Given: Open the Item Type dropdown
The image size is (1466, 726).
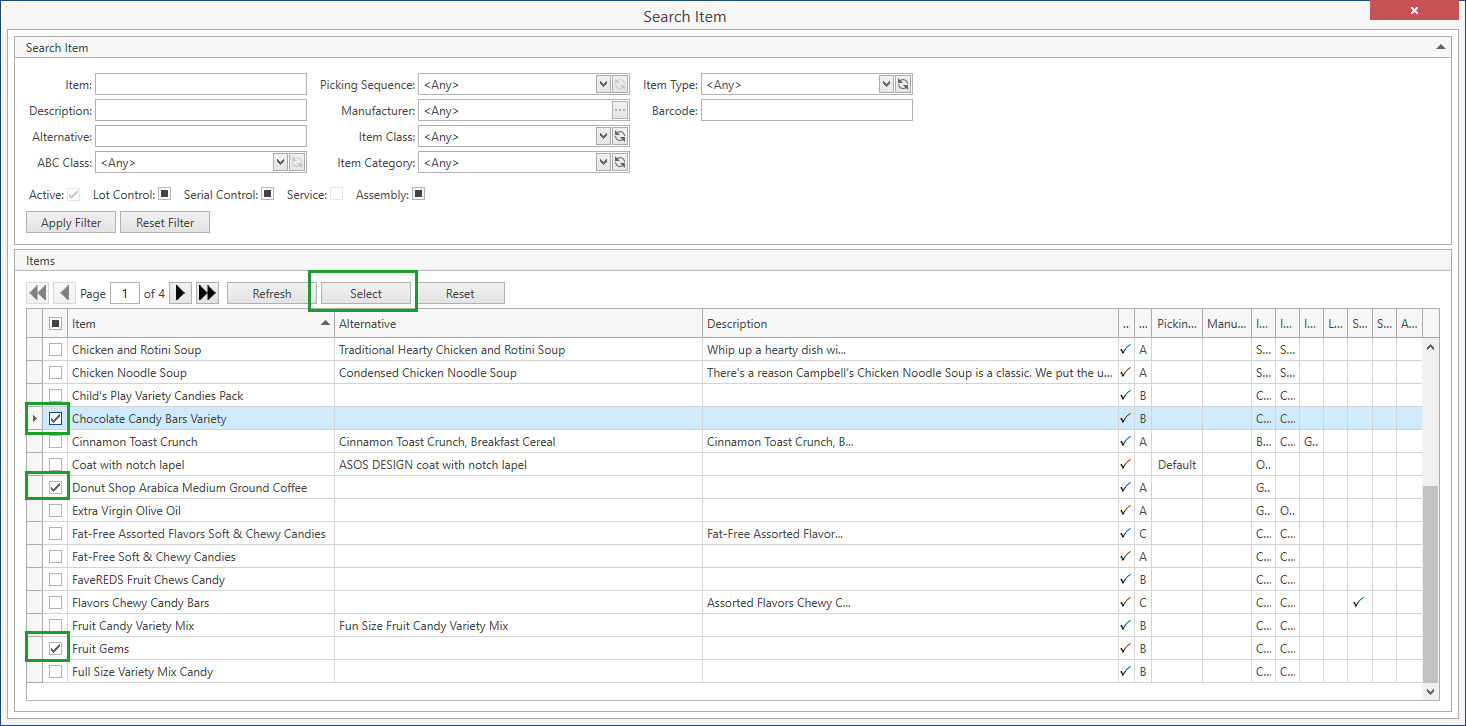Looking at the screenshot, I should pyautogui.click(x=885, y=84).
